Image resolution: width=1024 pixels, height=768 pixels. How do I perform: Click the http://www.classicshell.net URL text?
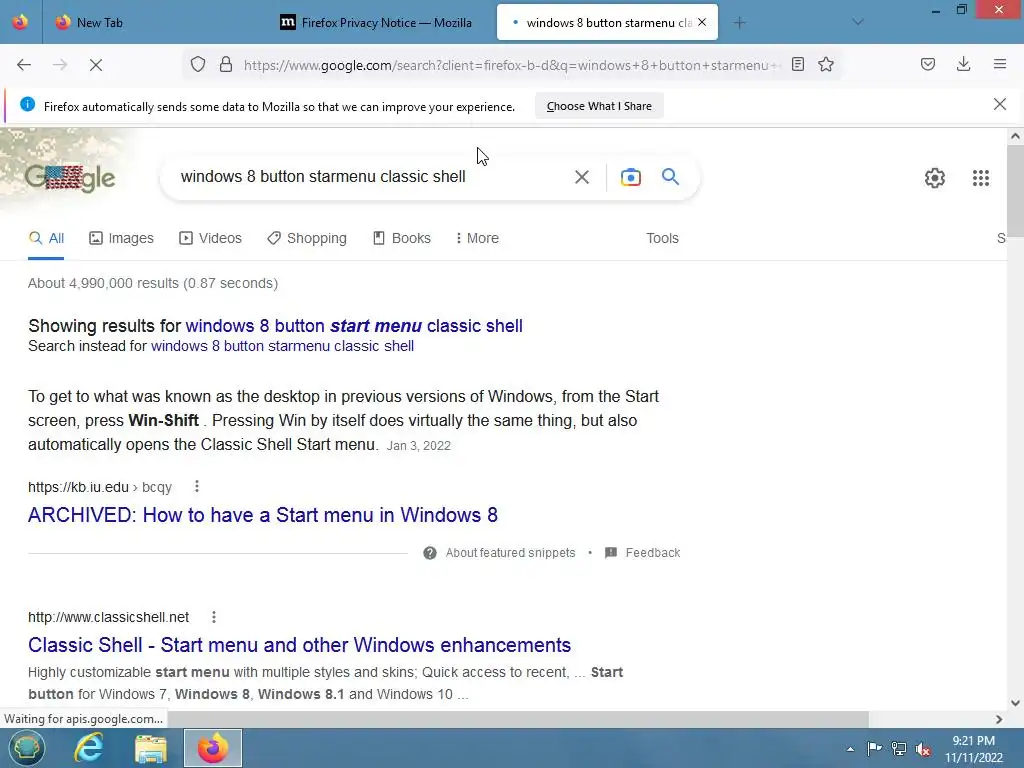pyautogui.click(x=108, y=617)
